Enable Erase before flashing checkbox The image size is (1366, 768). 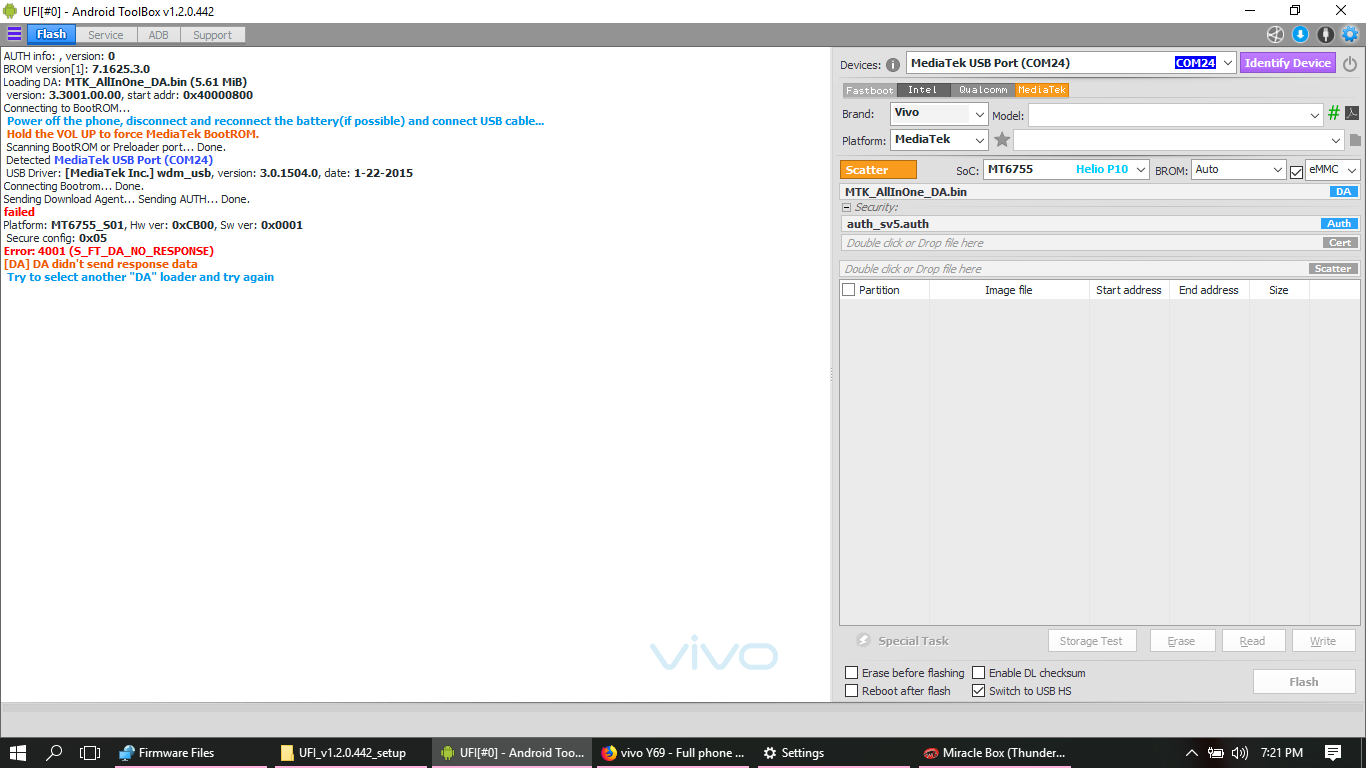(x=852, y=673)
